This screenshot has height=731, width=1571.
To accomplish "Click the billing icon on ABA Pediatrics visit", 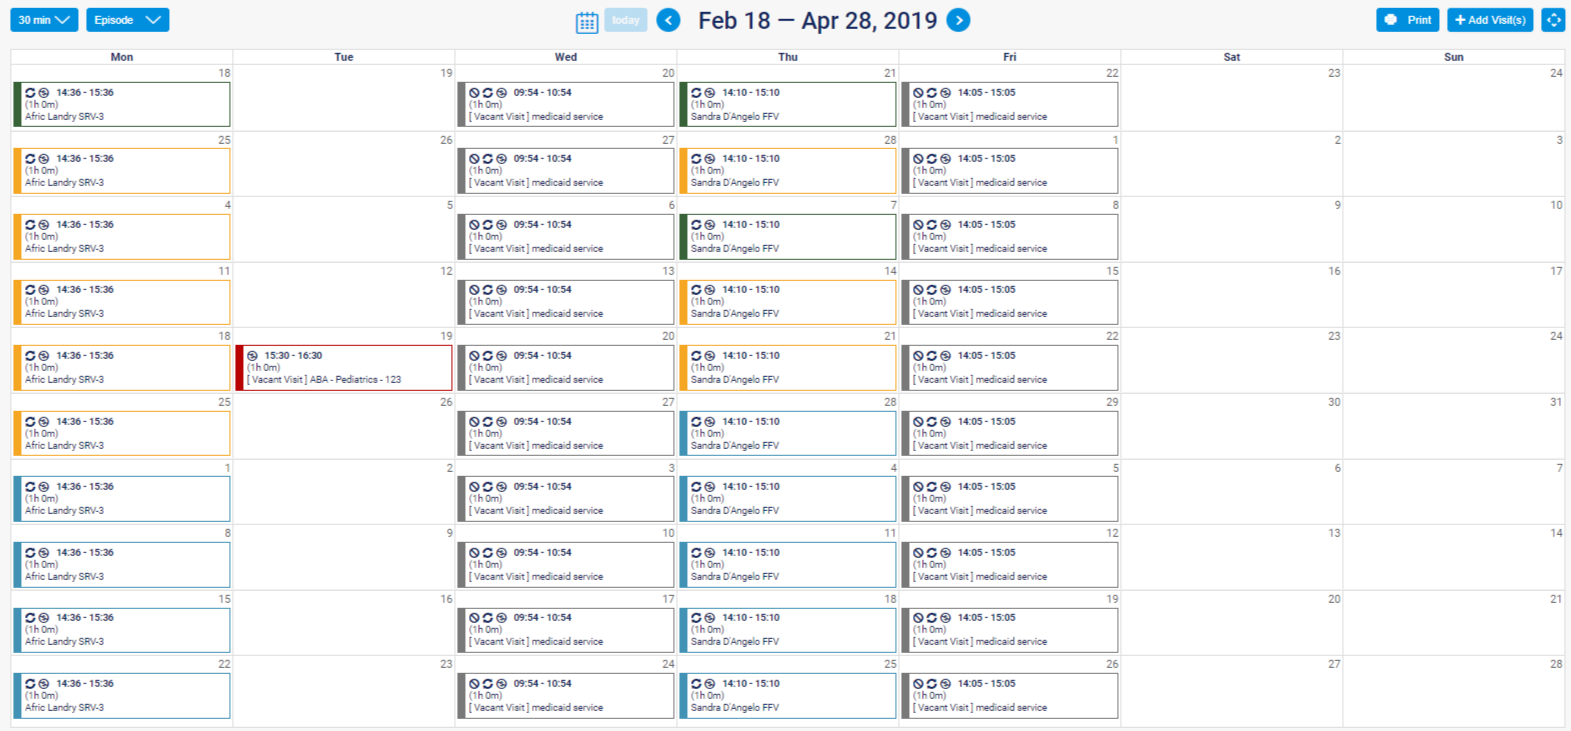I will [253, 356].
